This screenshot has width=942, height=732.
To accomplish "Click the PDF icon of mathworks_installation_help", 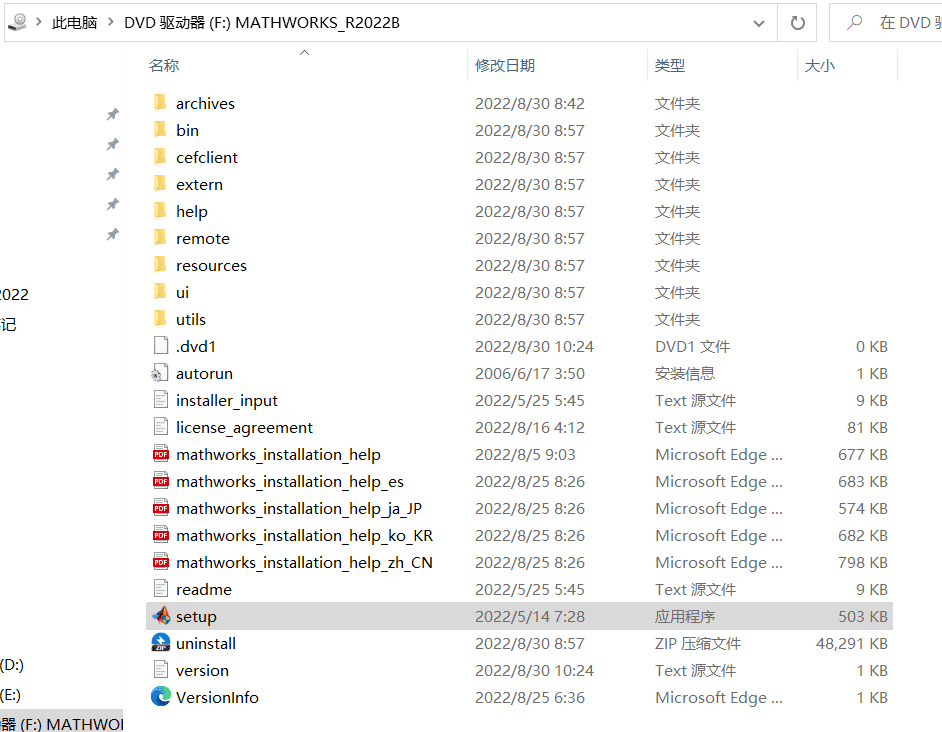I will pyautogui.click(x=160, y=454).
